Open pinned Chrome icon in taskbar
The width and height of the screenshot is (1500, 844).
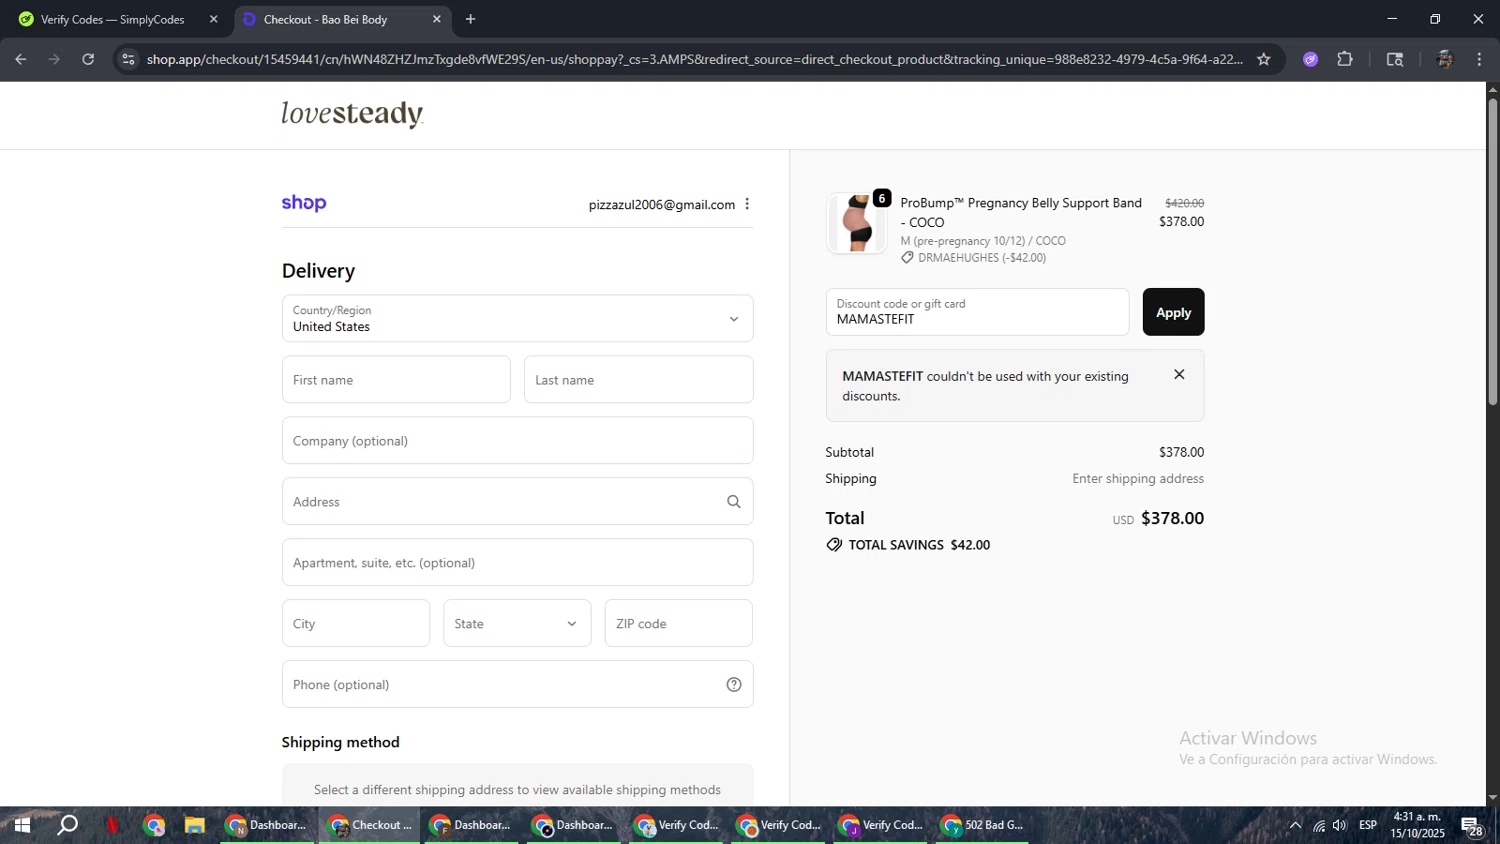pyautogui.click(x=154, y=825)
